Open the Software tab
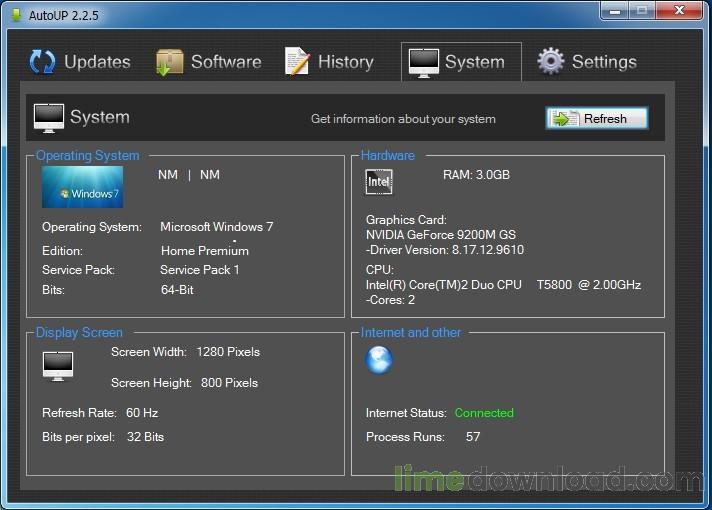The height and width of the screenshot is (510, 712). (225, 62)
